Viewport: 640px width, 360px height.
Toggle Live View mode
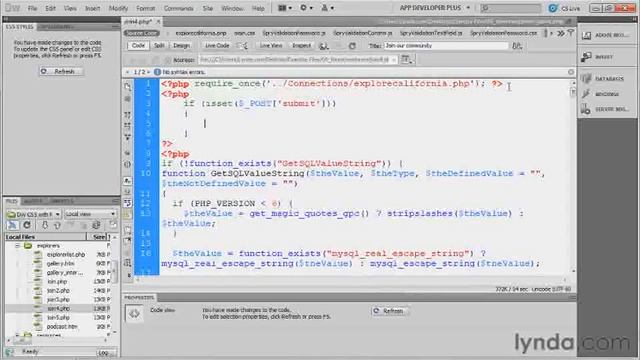click(x=271, y=46)
